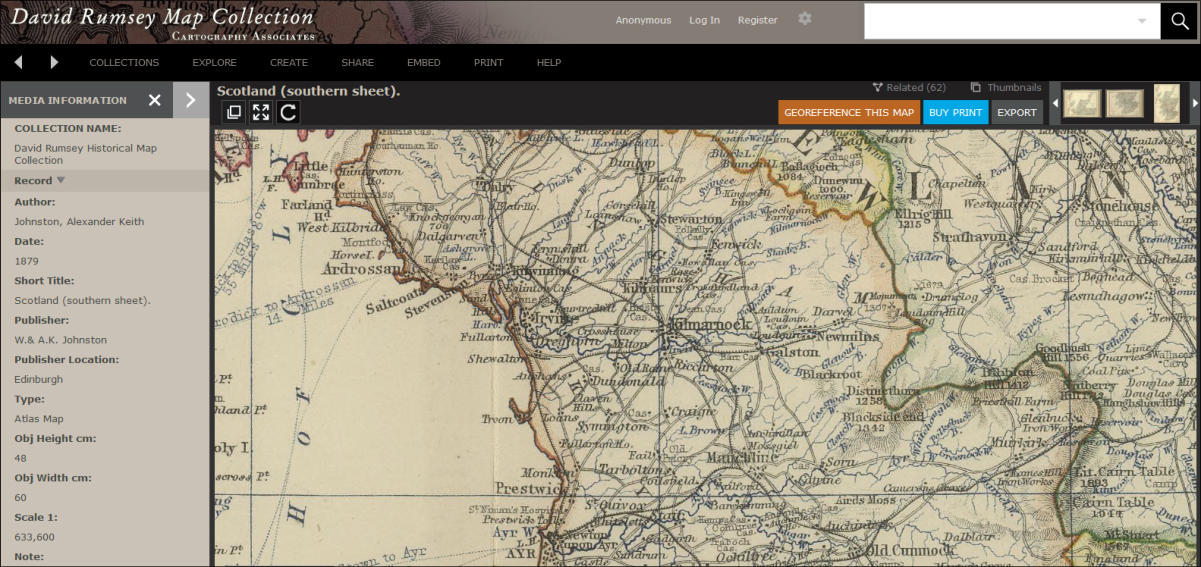Image resolution: width=1201 pixels, height=567 pixels.
Task: Click the map title Scotland (southern sheet).
Action: [x=308, y=91]
